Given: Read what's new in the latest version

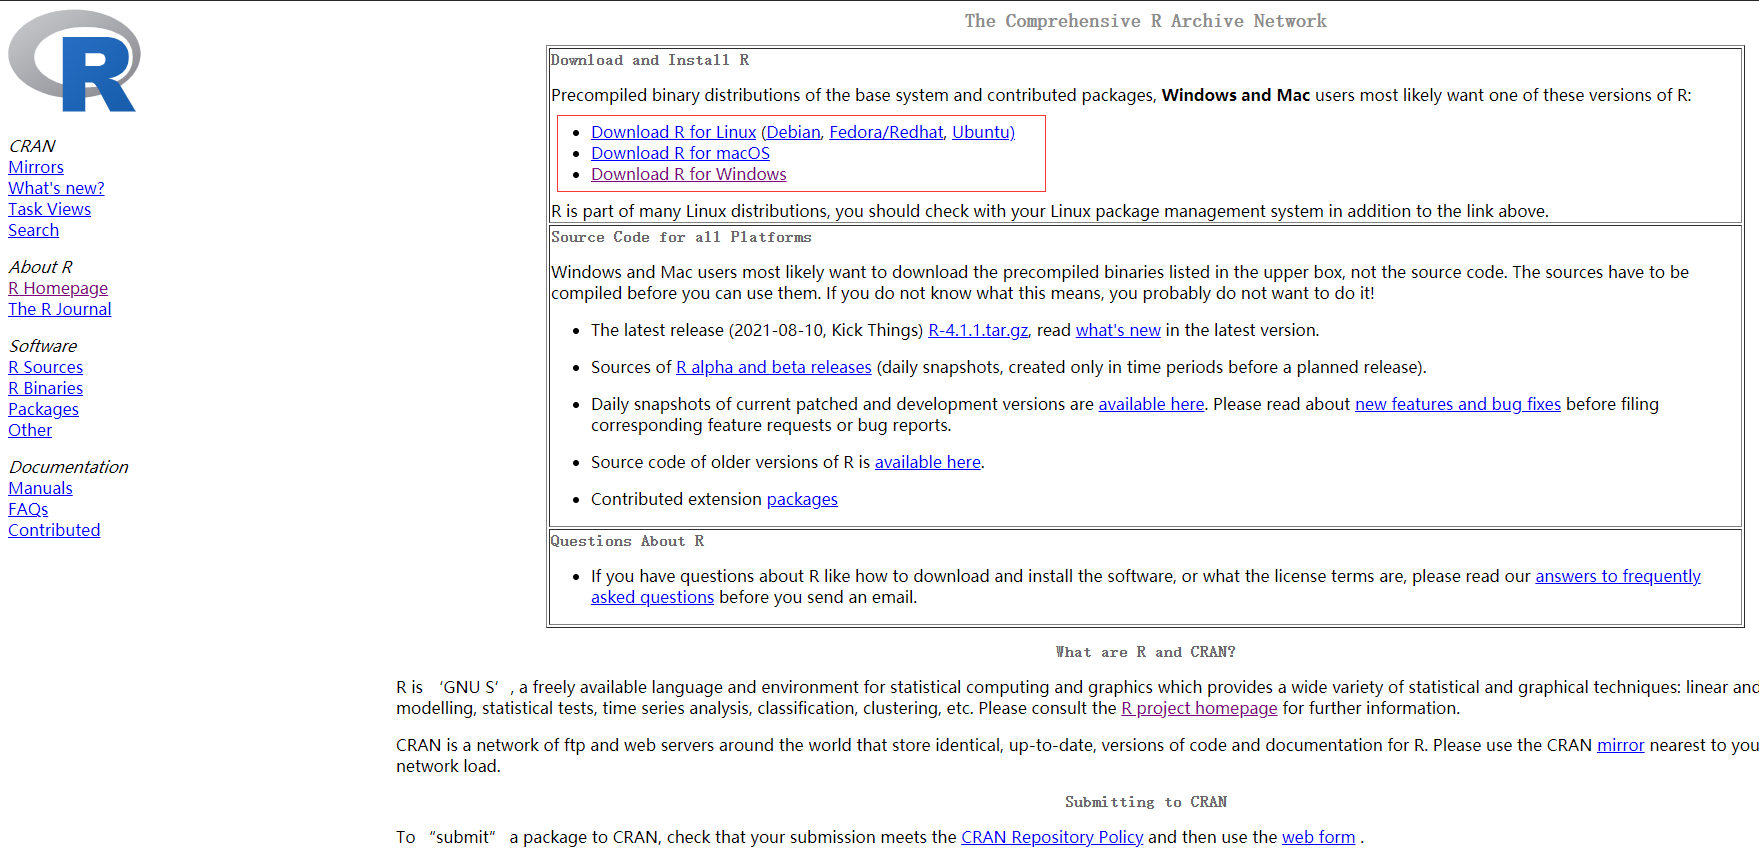Looking at the screenshot, I should coord(1118,330).
